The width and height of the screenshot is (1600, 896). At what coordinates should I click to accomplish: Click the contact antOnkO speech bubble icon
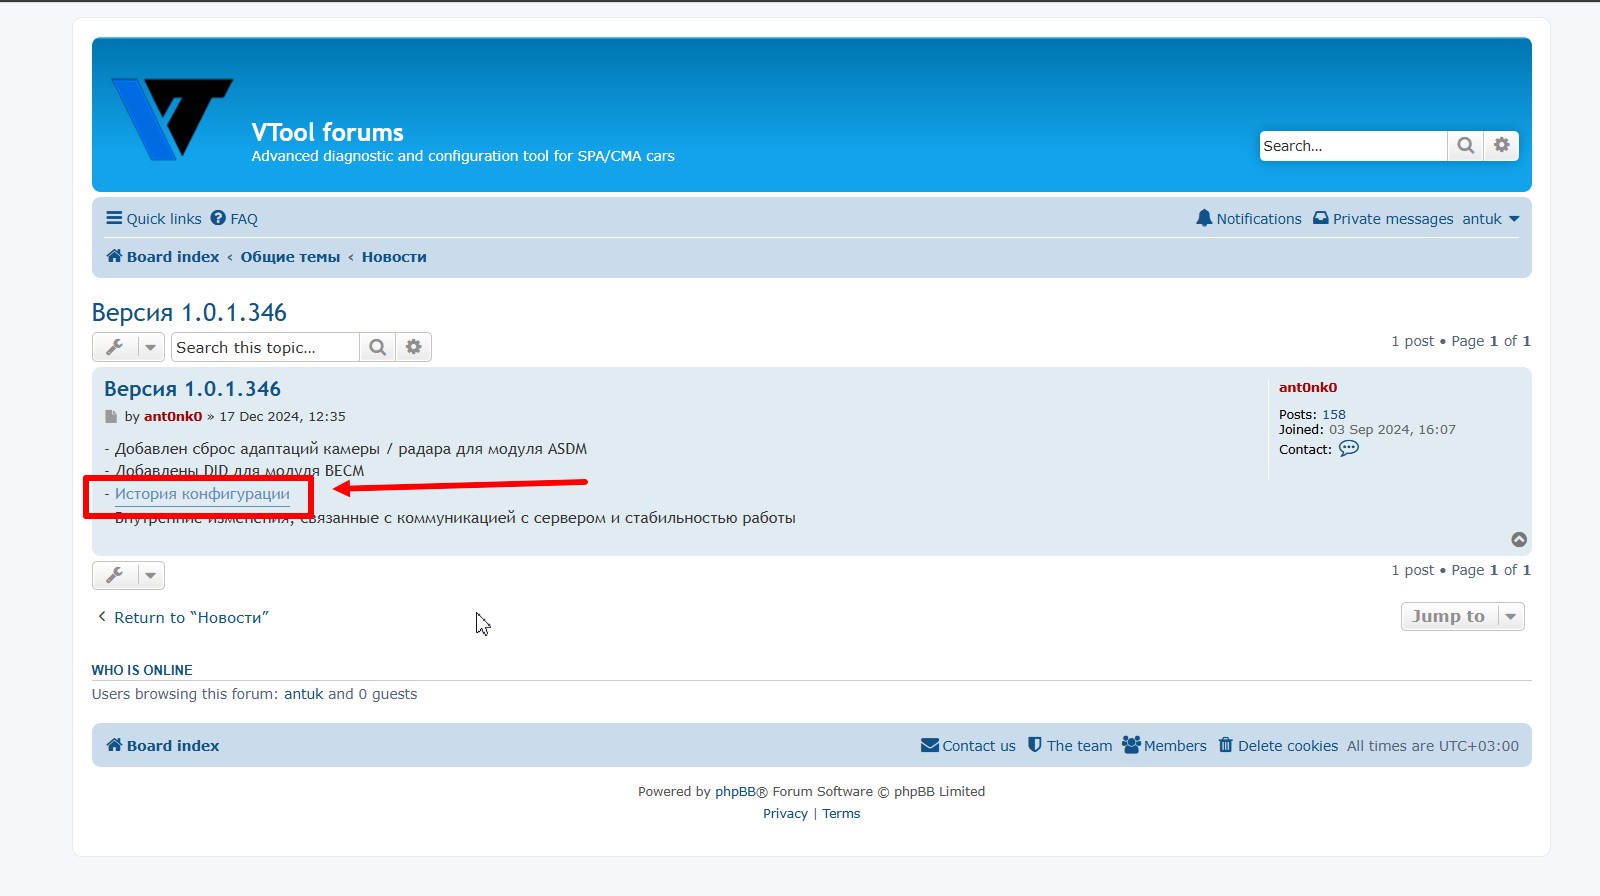pyautogui.click(x=1348, y=449)
